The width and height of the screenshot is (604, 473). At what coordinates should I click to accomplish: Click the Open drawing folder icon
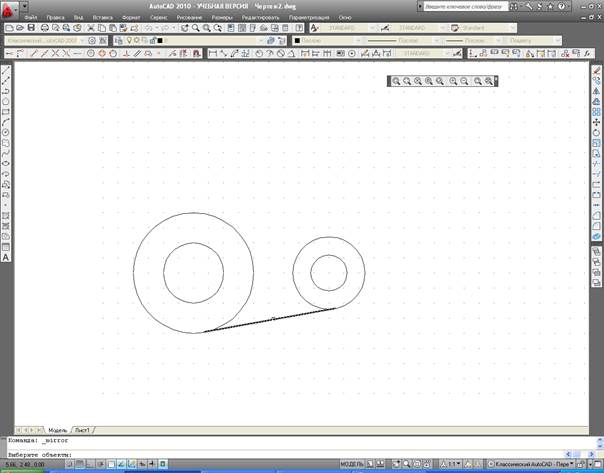click(20, 28)
